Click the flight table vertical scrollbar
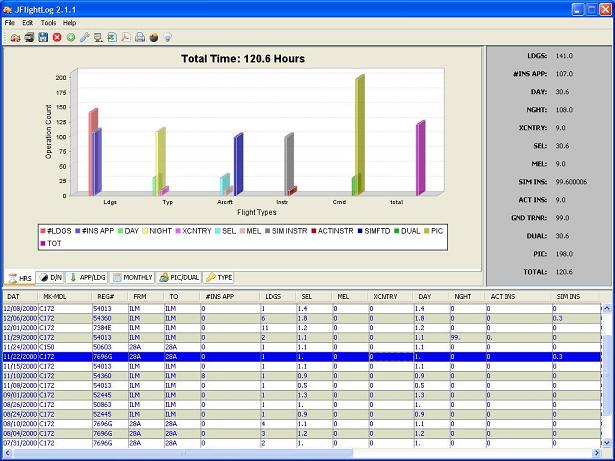This screenshot has height=461, width=615. [x=605, y=380]
